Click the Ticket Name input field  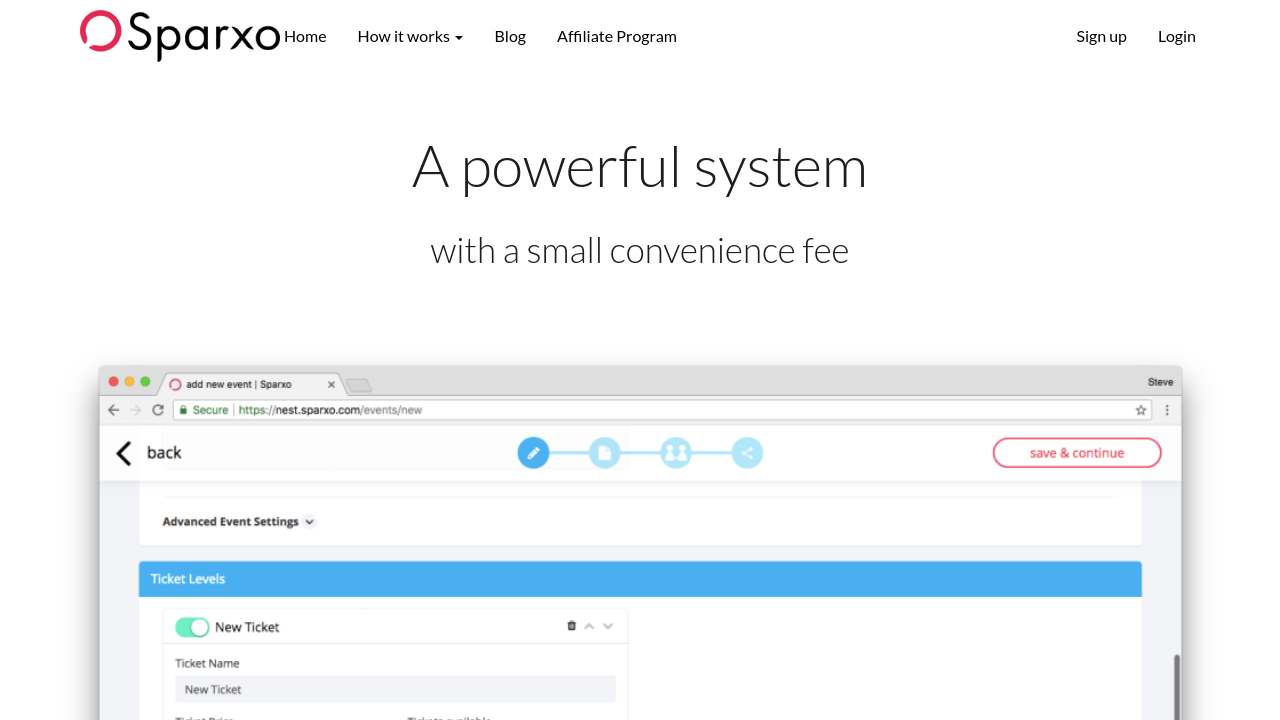[395, 689]
